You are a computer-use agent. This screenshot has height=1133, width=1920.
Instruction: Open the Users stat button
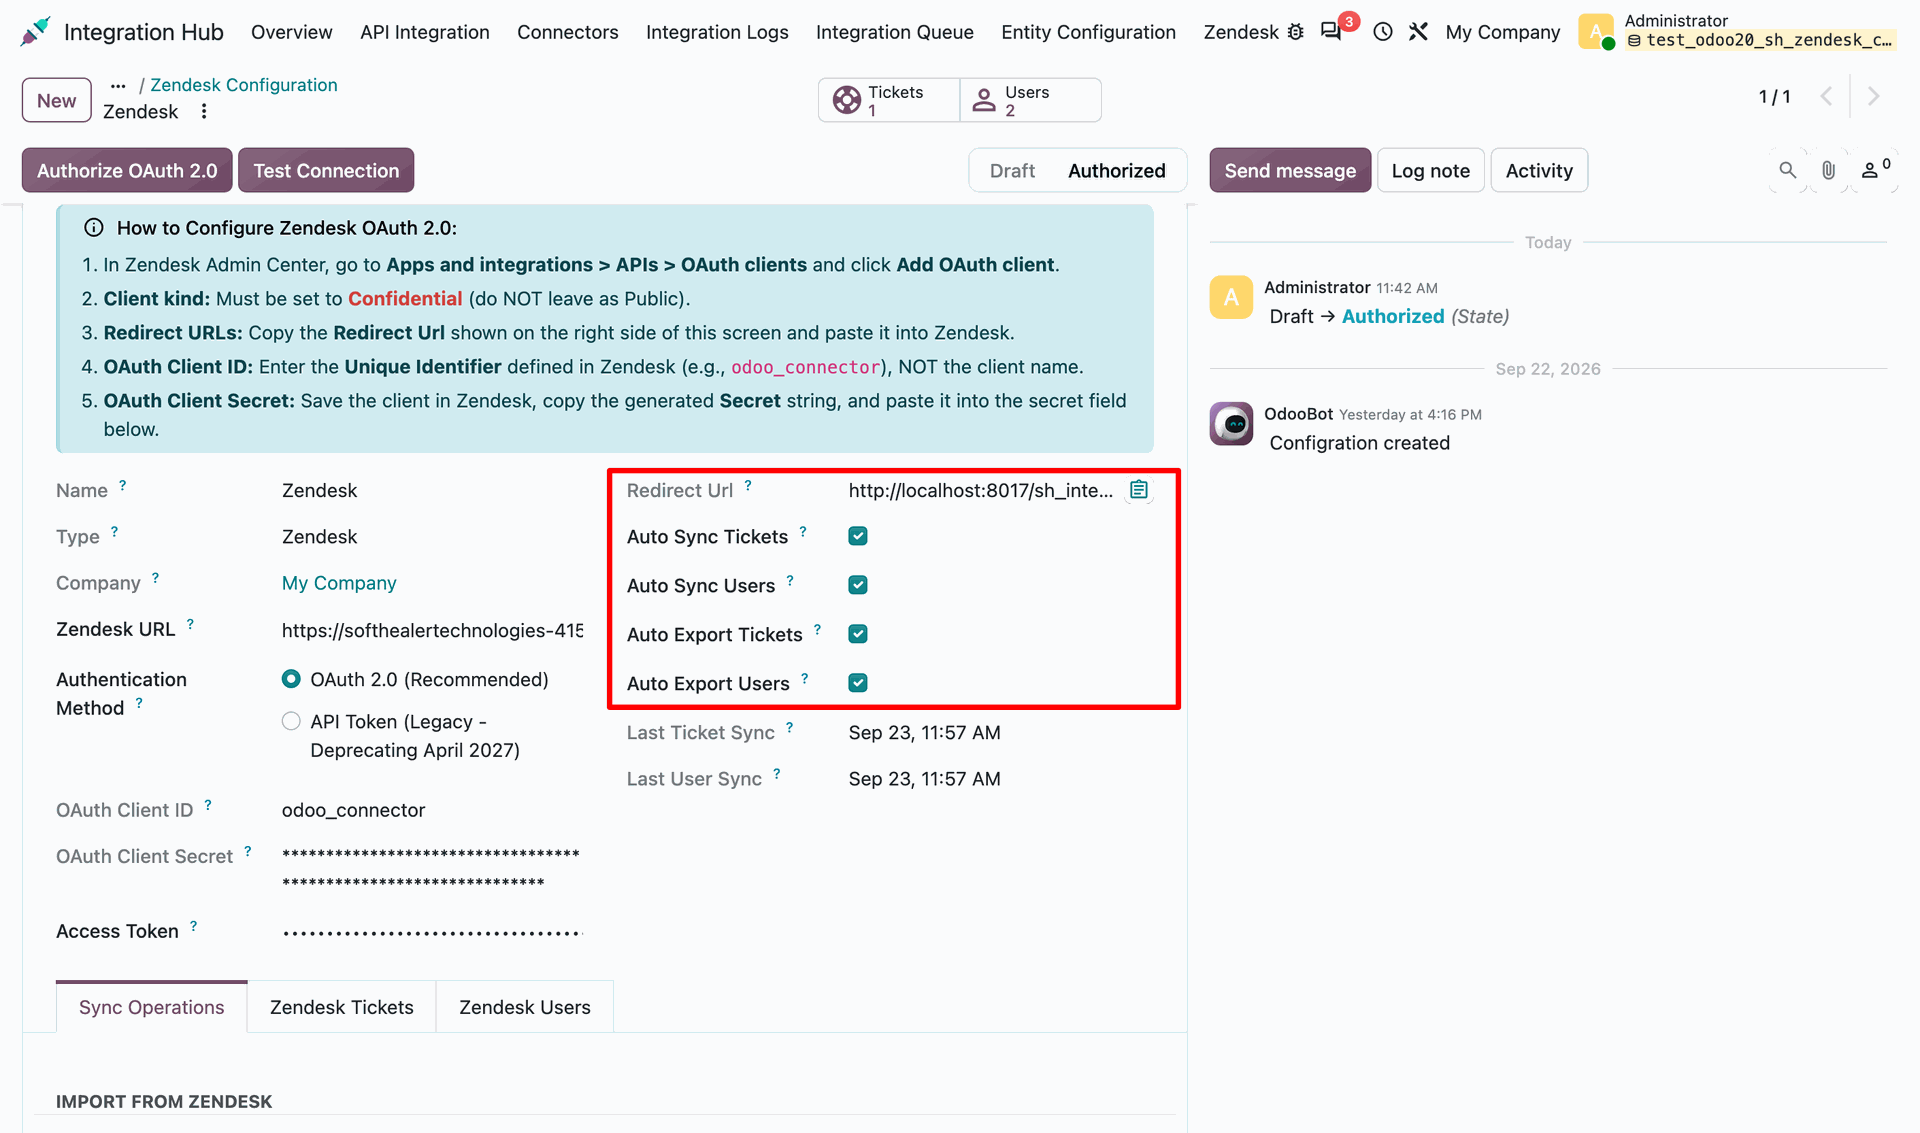[x=1030, y=100]
